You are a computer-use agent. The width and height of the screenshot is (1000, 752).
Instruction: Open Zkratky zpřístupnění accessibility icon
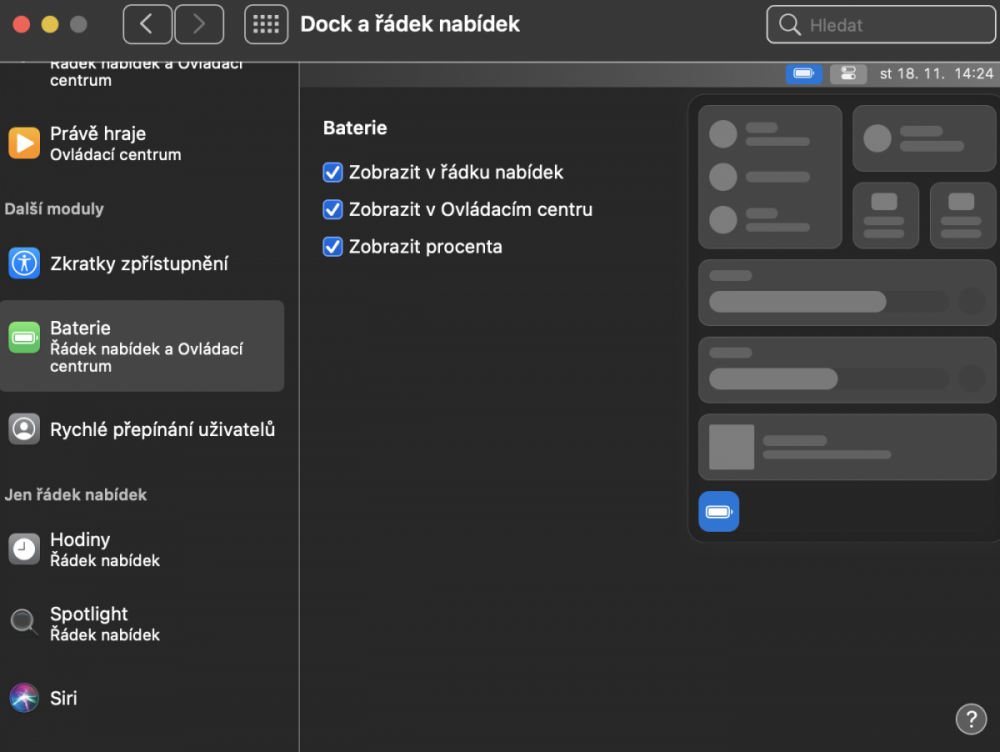click(x=24, y=263)
